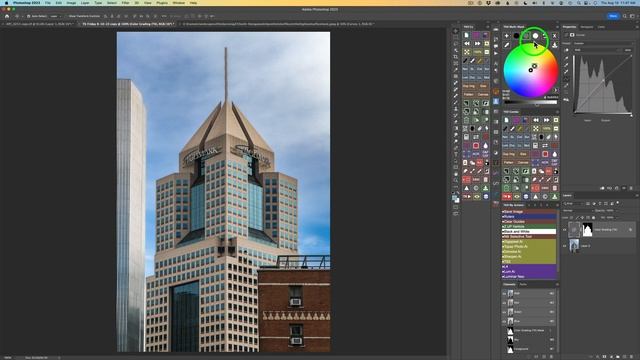Open the Layers filter Kind dropdown
The height and width of the screenshot is (360, 640).
point(574,203)
